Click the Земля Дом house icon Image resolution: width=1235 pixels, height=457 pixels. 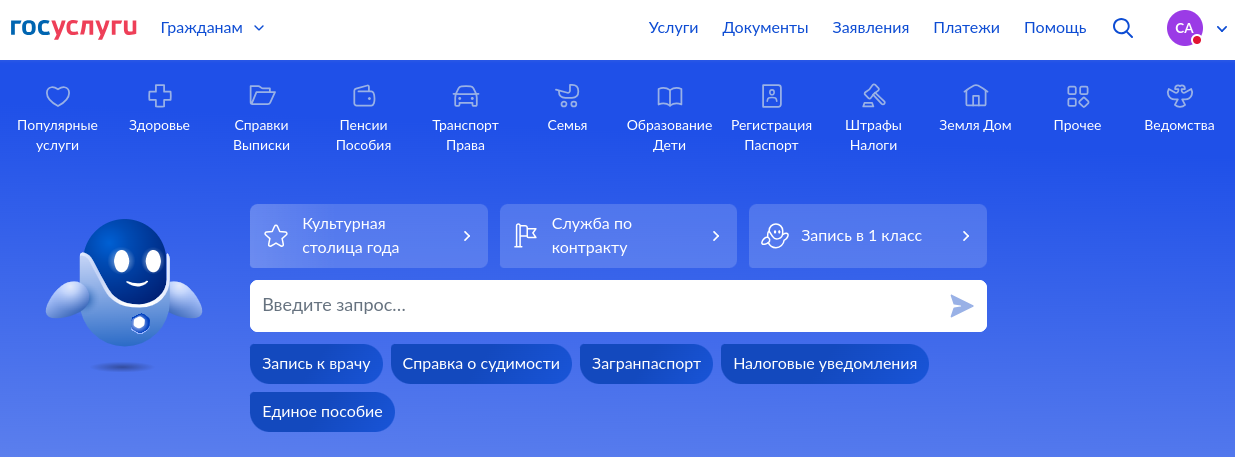coord(975,96)
